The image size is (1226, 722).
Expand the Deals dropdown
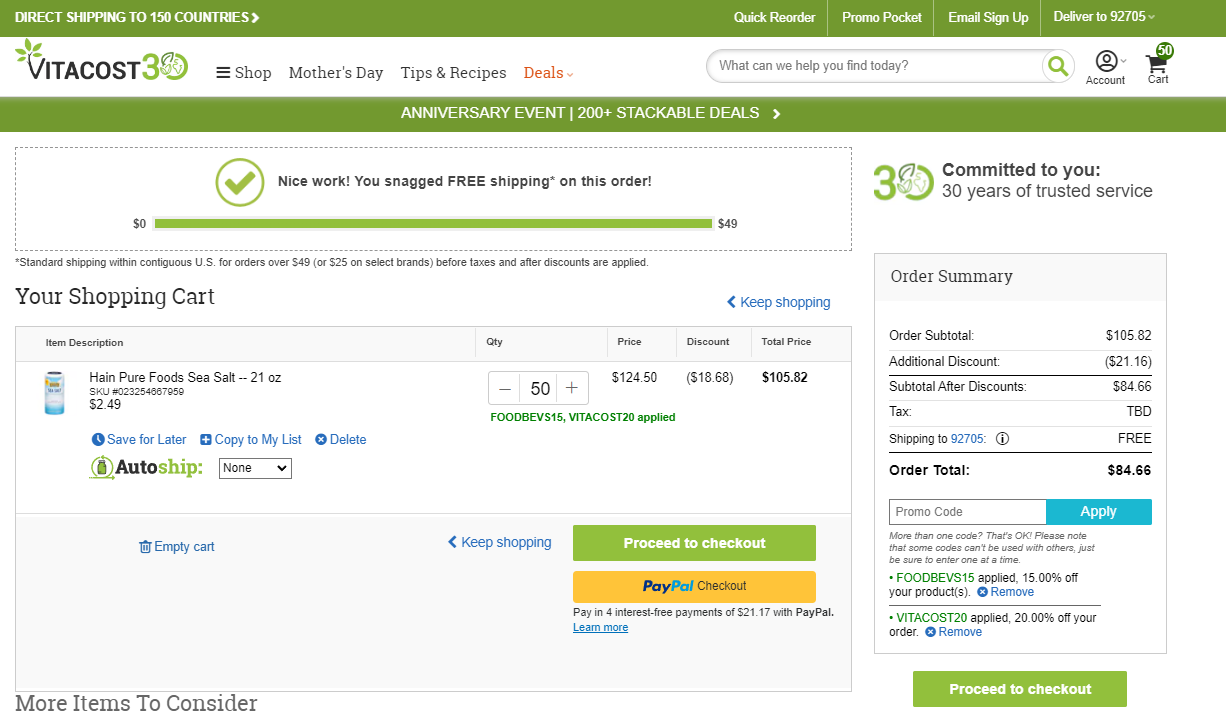[x=548, y=73]
